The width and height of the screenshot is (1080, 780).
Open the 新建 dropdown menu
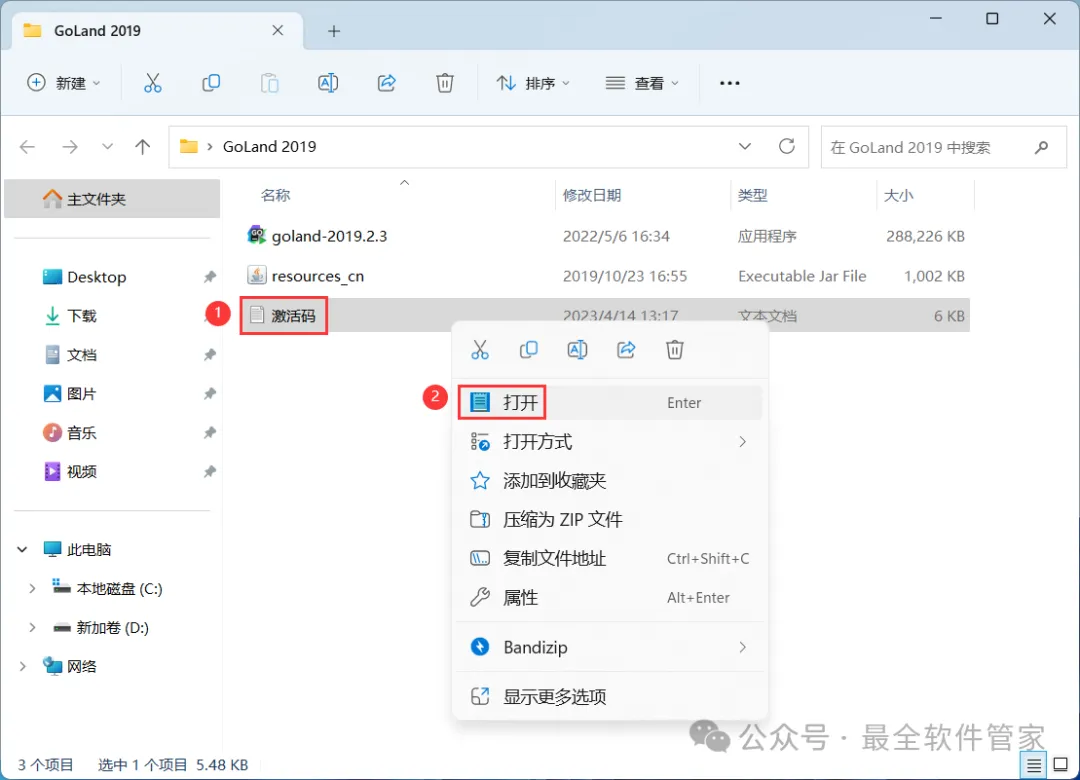tap(63, 83)
